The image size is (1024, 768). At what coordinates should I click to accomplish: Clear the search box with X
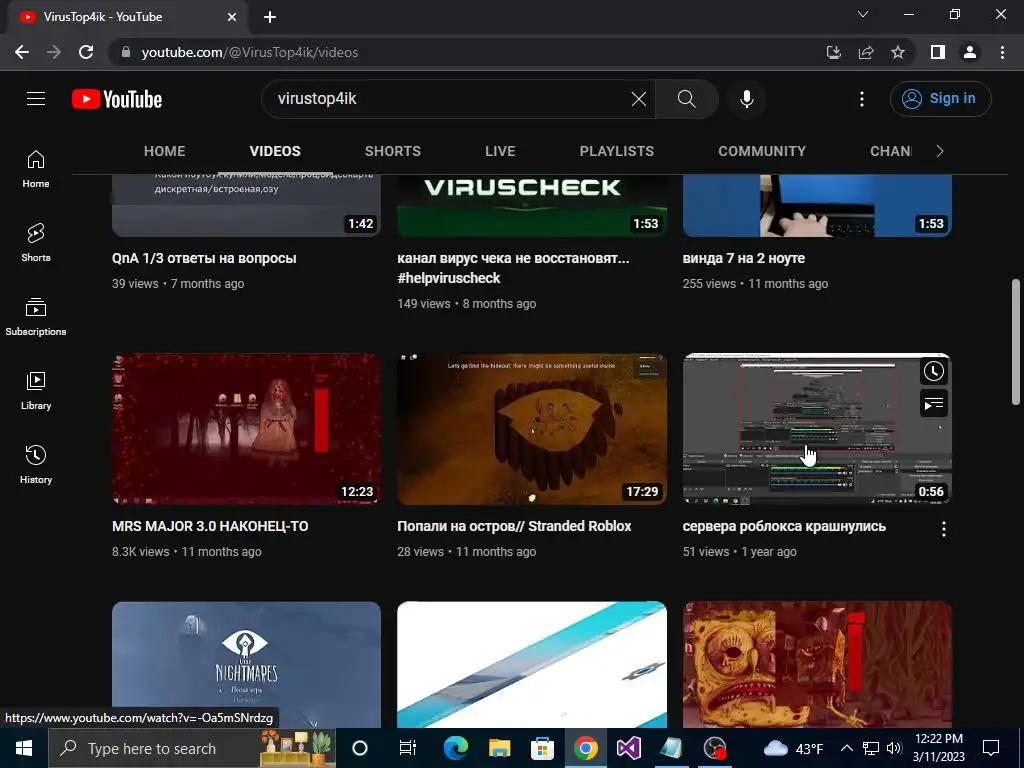tap(639, 99)
